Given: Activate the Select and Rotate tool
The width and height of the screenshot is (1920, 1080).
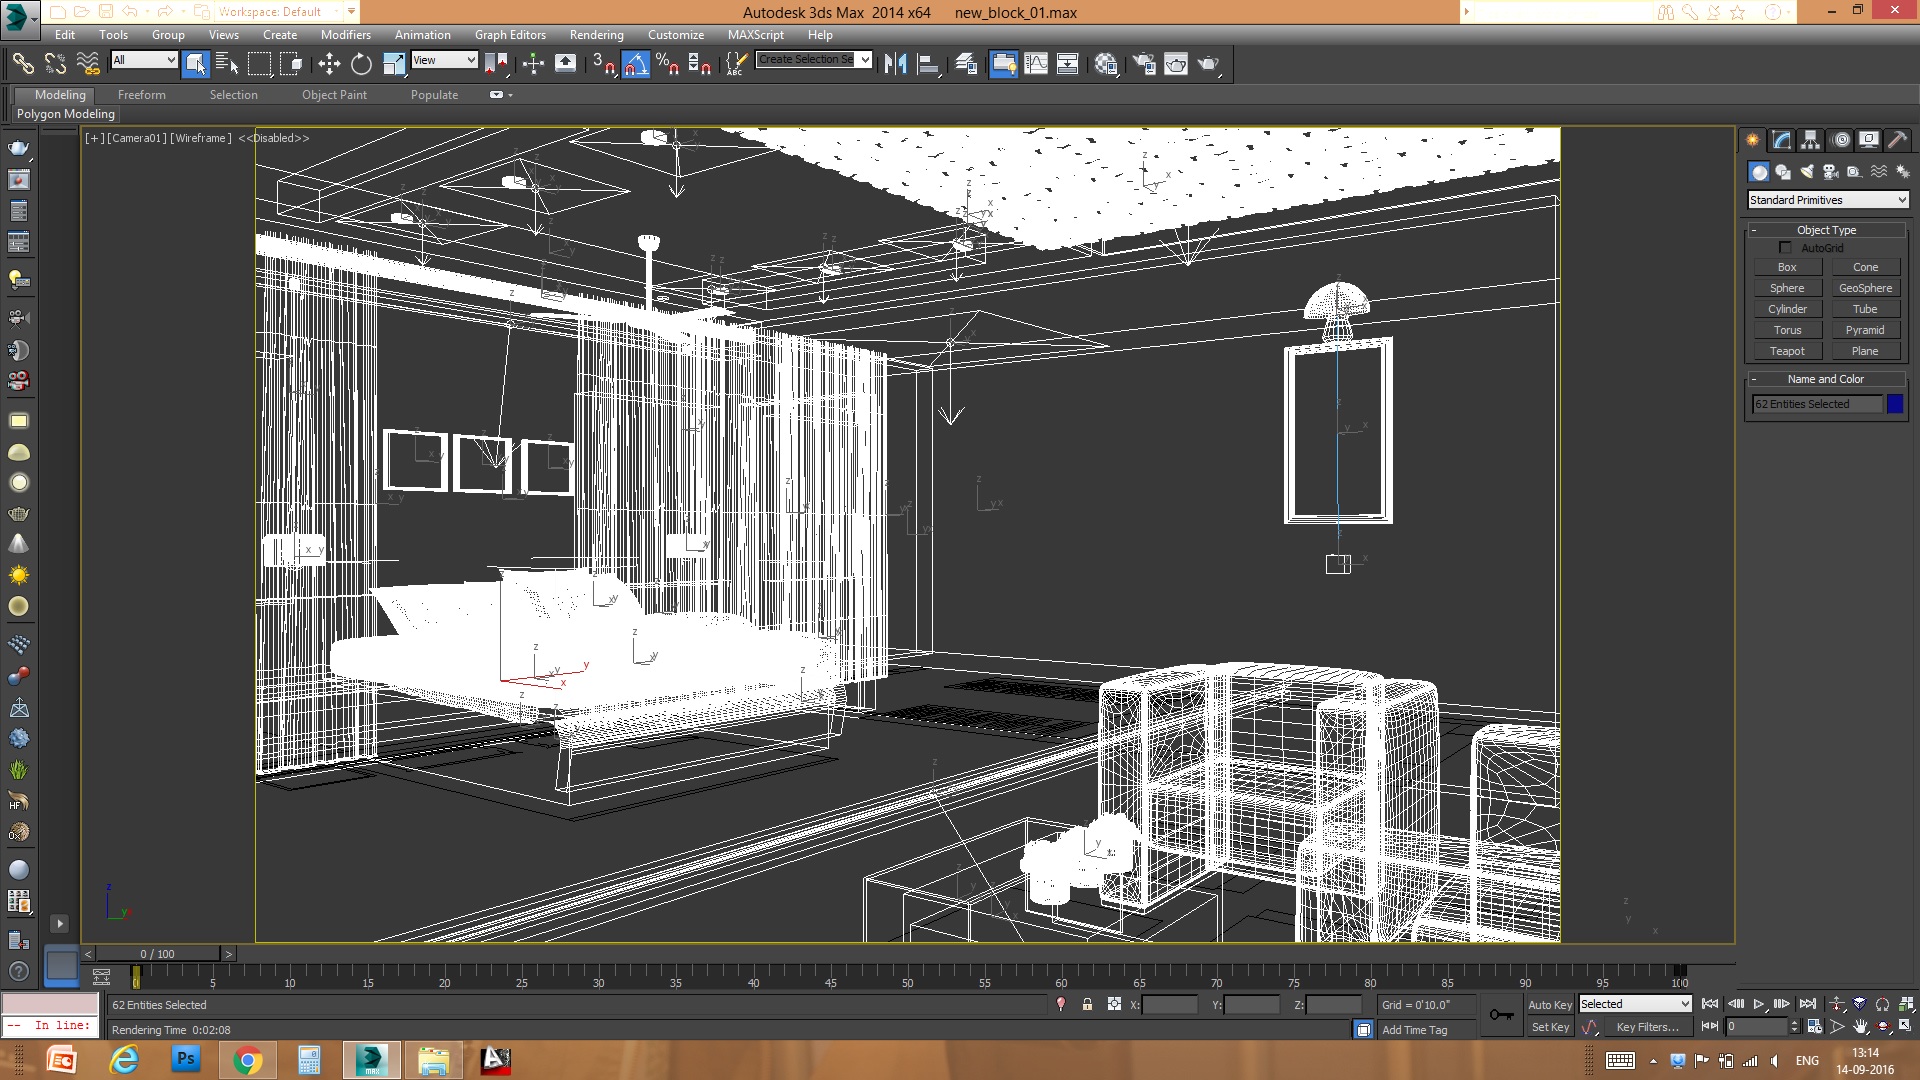Looking at the screenshot, I should coord(361,64).
